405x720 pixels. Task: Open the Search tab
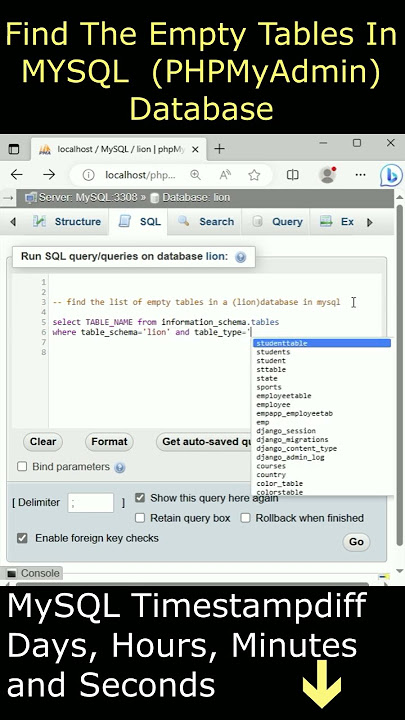[206, 222]
